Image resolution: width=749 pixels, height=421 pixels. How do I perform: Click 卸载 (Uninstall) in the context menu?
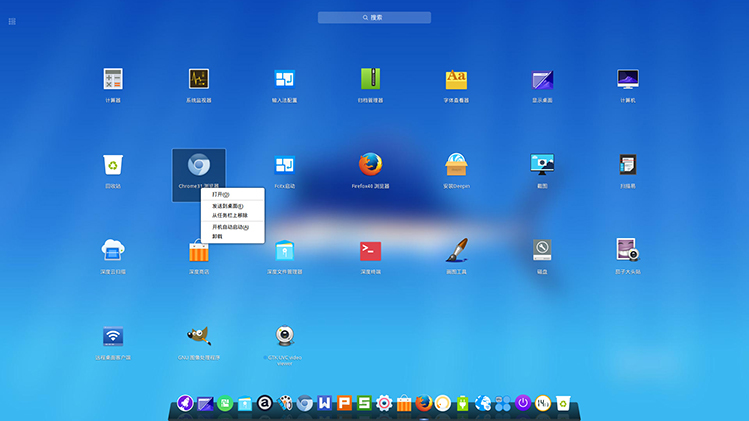pos(217,236)
